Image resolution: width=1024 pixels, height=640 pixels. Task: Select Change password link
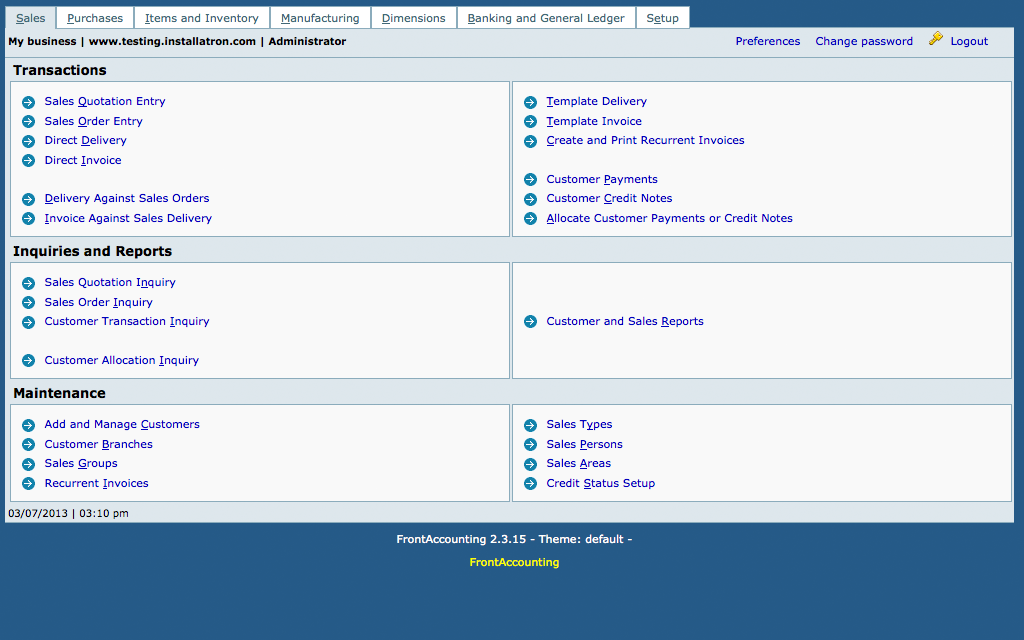pos(863,41)
